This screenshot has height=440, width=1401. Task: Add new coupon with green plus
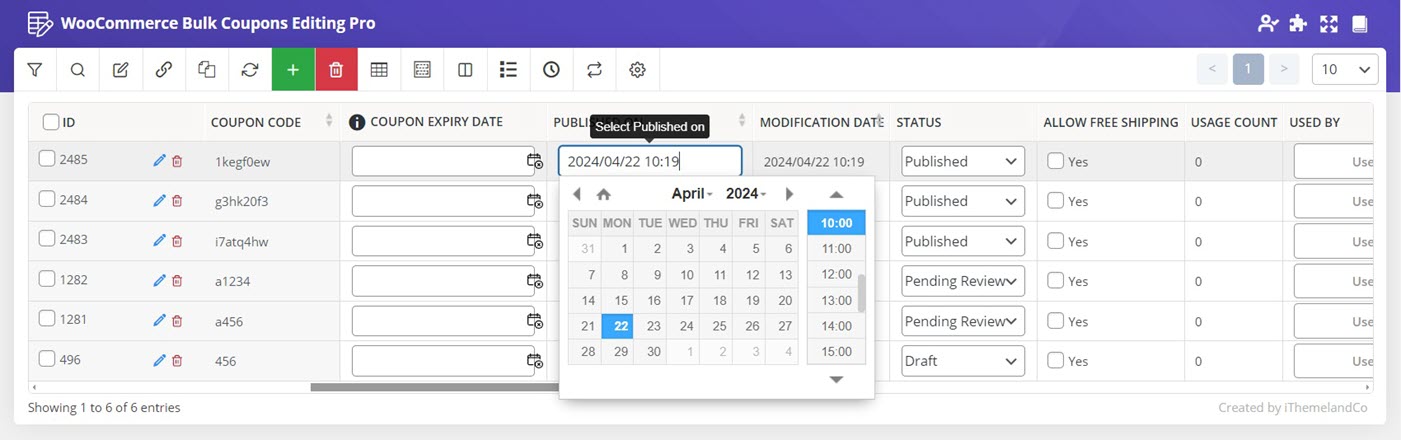point(293,70)
